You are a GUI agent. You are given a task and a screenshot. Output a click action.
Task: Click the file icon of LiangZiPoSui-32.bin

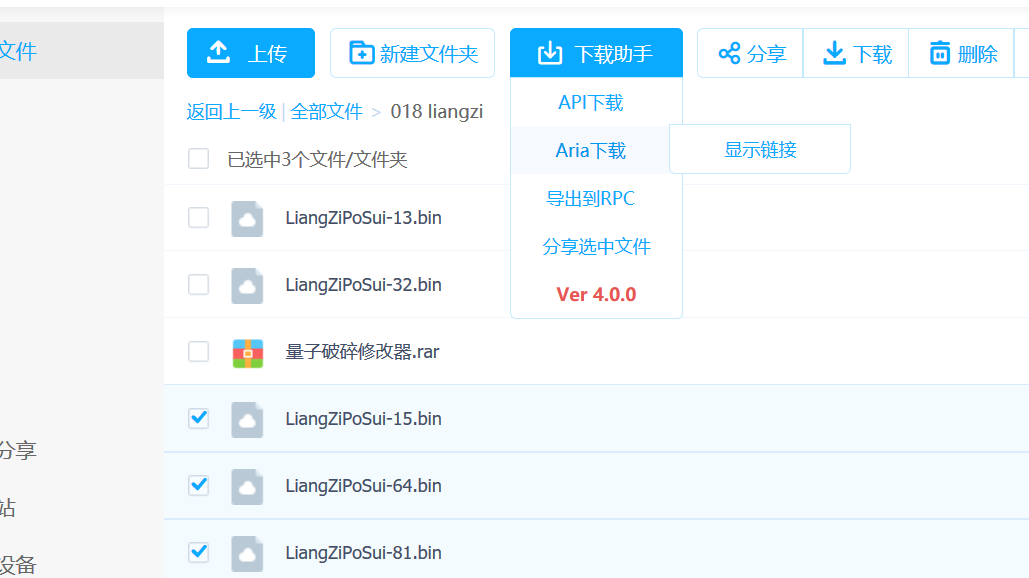247,285
